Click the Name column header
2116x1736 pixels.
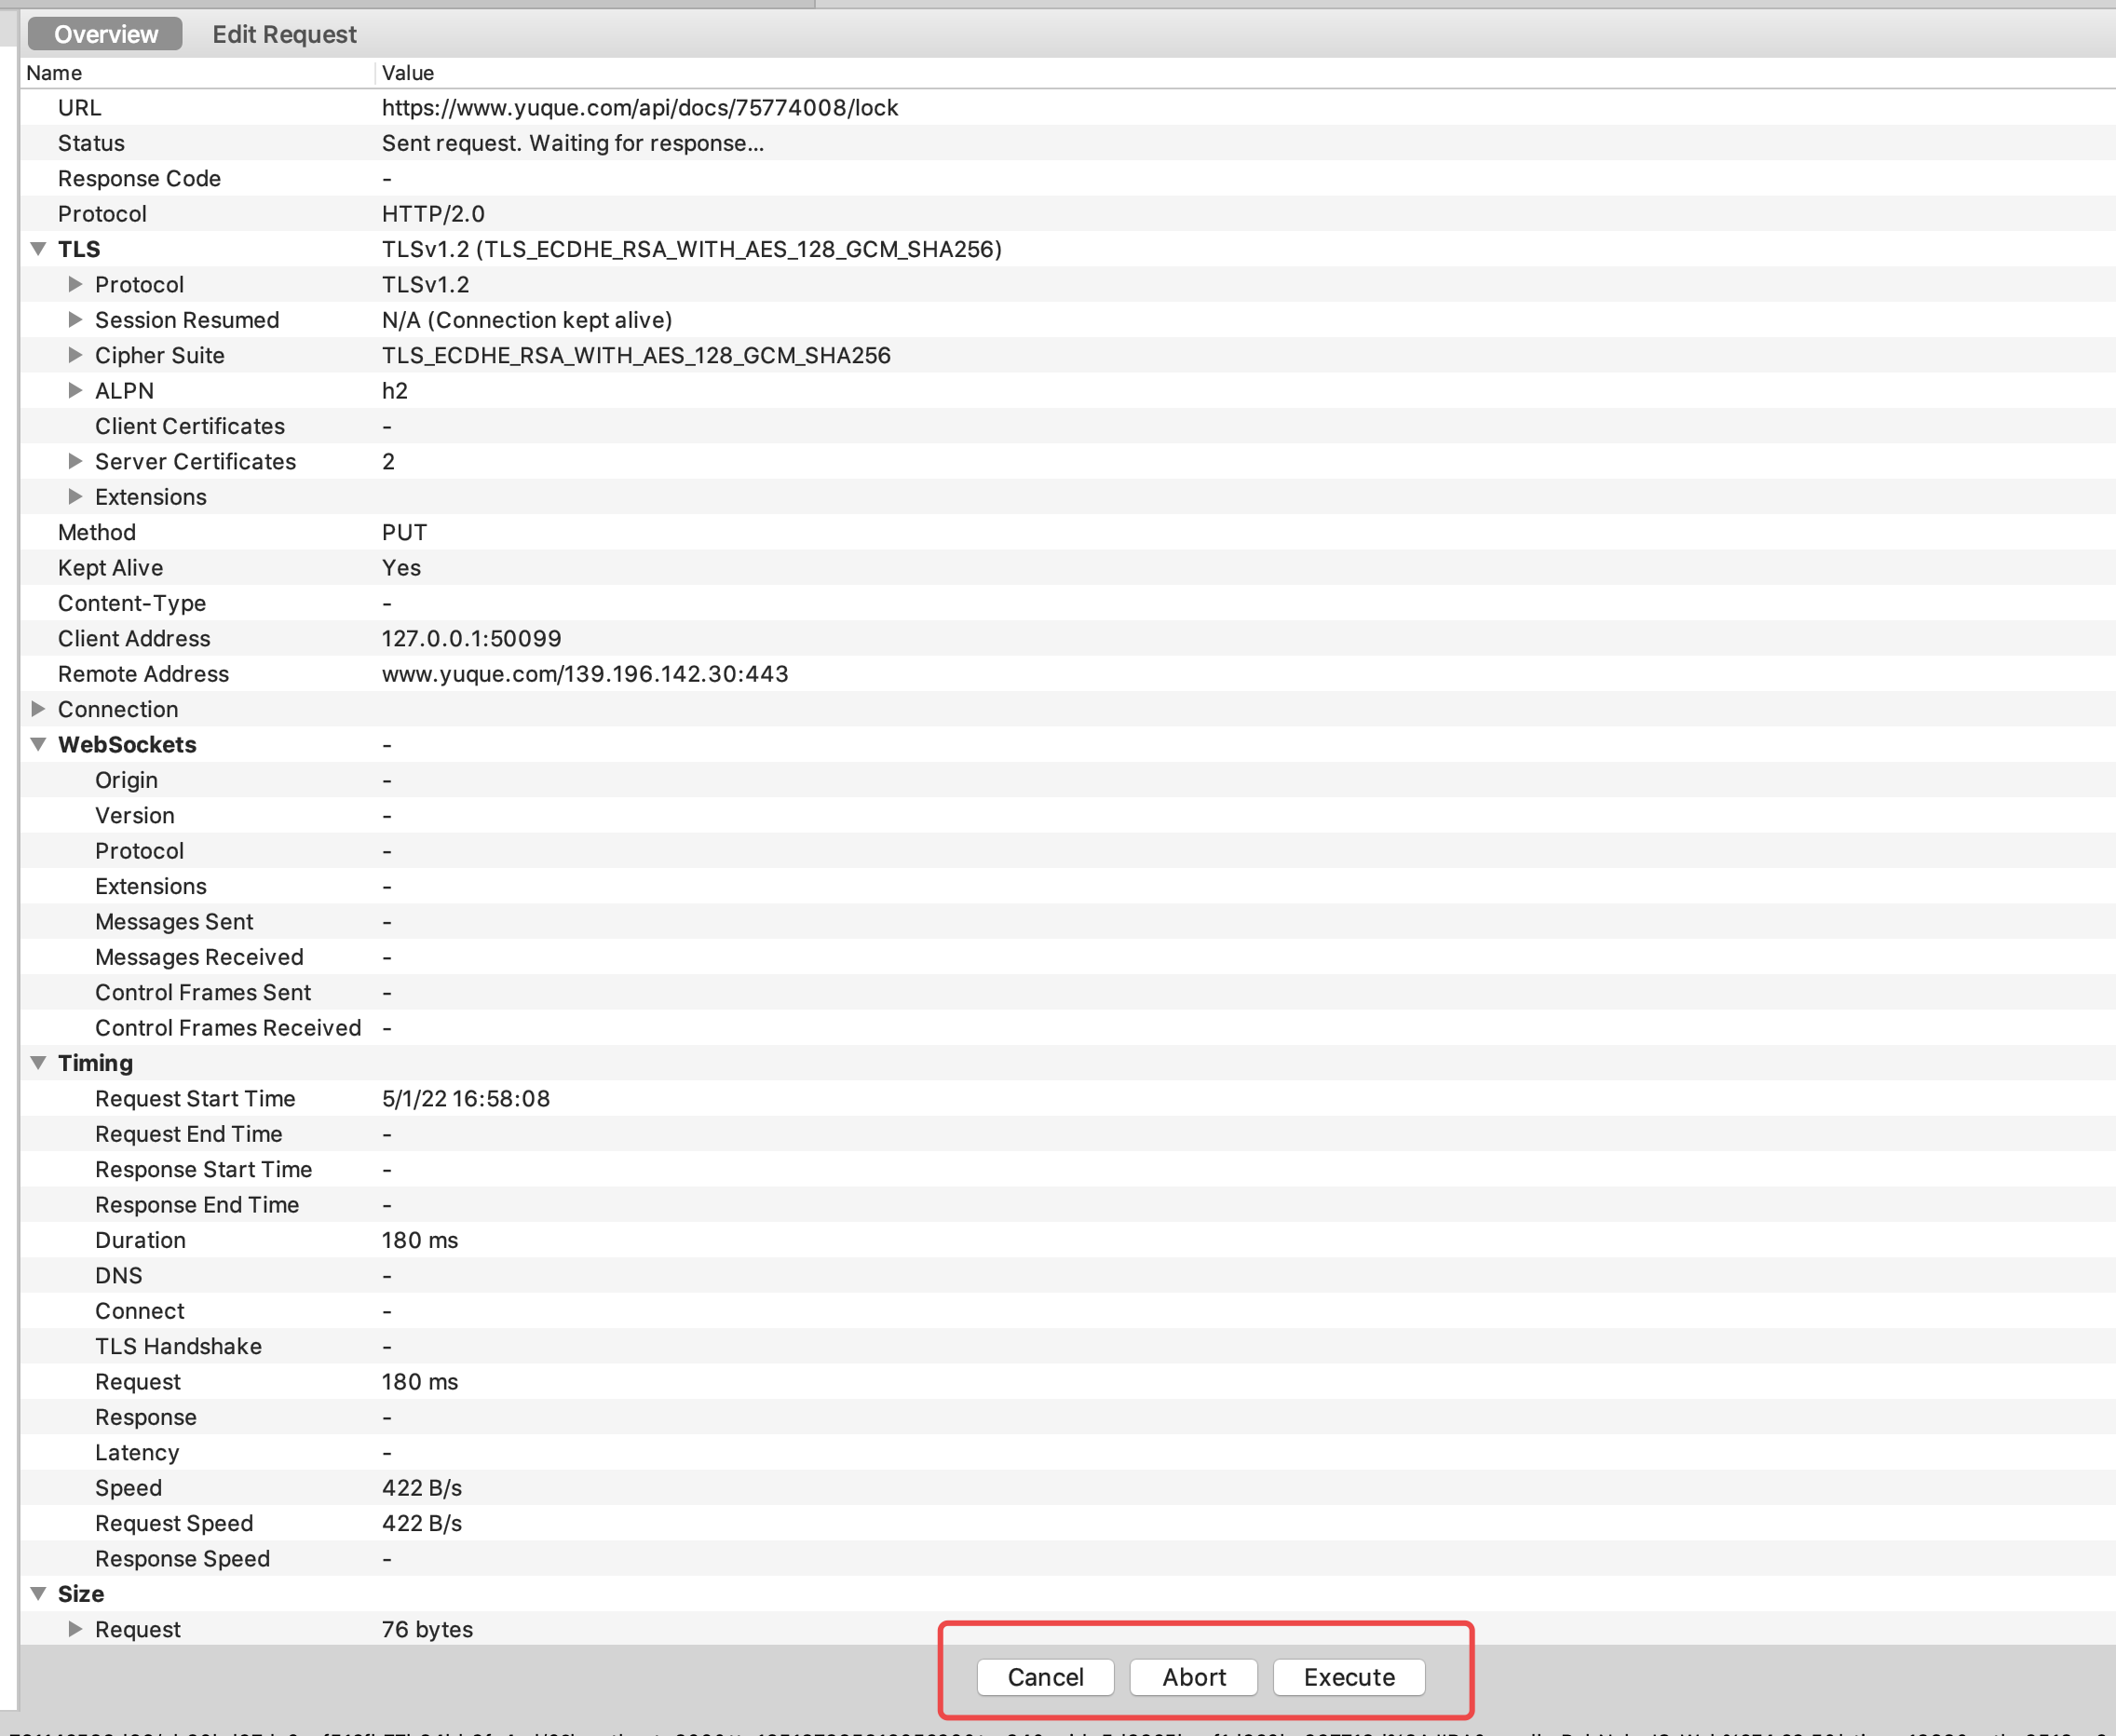pyautogui.click(x=55, y=73)
